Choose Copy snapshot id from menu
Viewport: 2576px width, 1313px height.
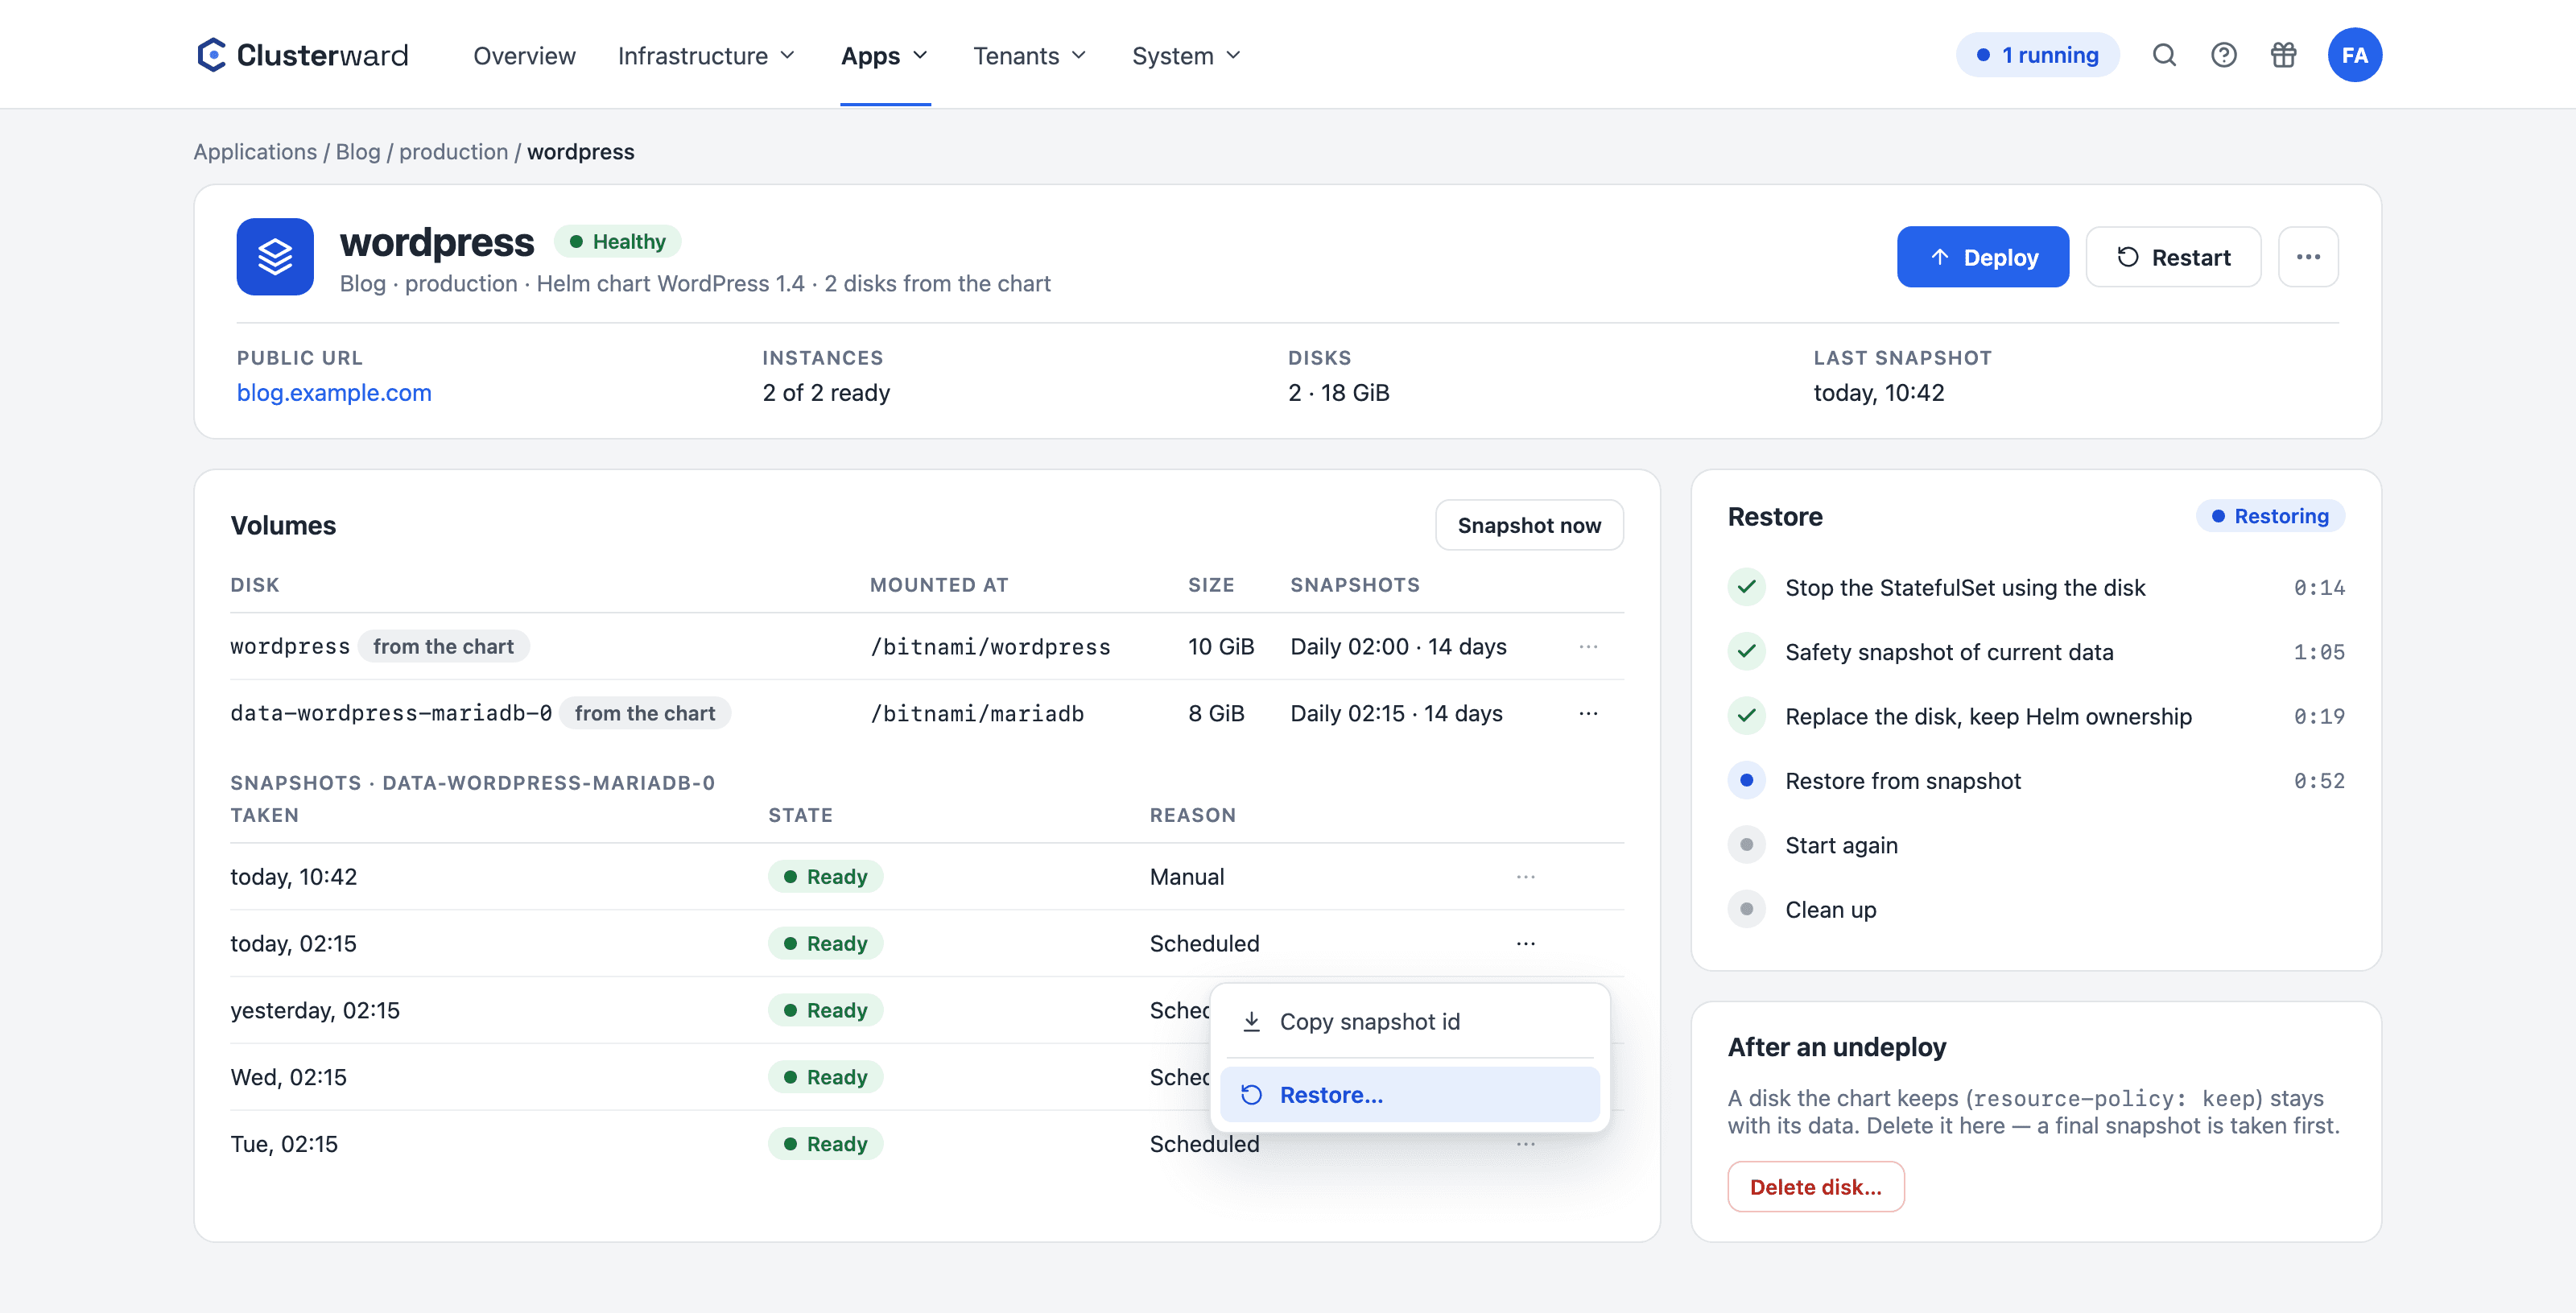(1410, 1022)
